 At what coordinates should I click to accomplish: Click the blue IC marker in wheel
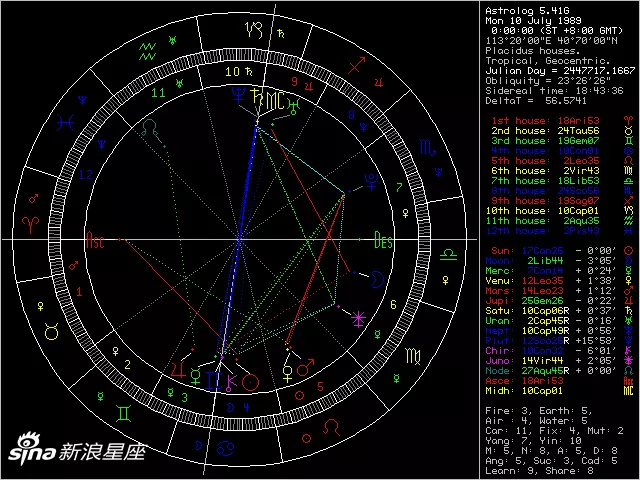click(x=213, y=382)
